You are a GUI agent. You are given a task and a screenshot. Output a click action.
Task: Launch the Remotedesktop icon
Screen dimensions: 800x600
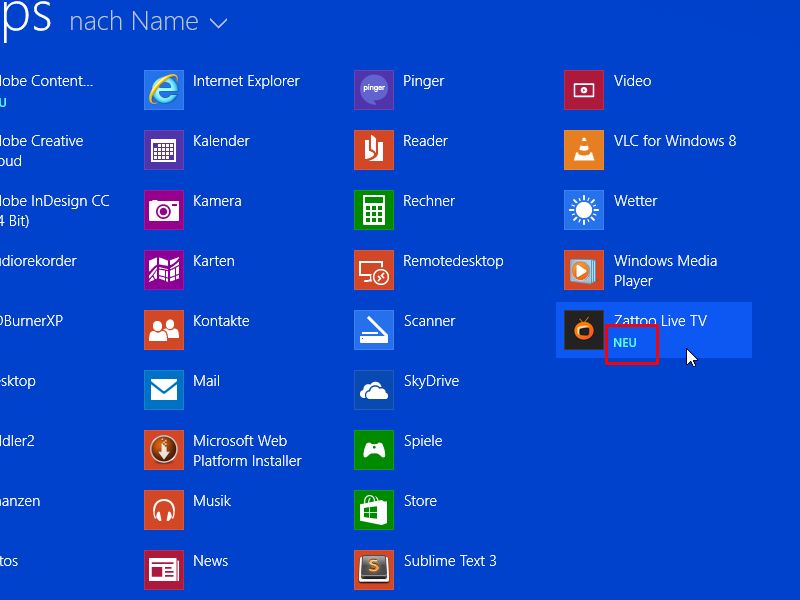pos(374,270)
